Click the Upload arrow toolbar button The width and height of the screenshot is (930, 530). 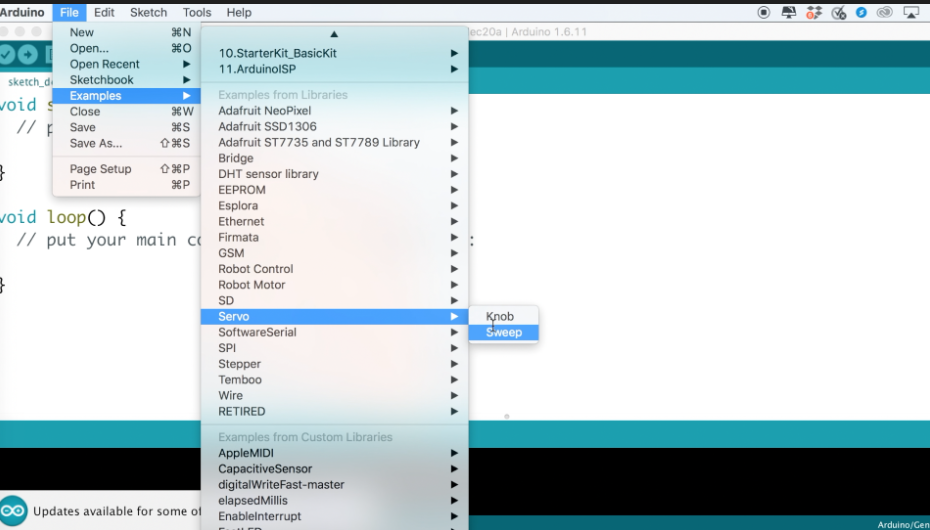point(27,55)
